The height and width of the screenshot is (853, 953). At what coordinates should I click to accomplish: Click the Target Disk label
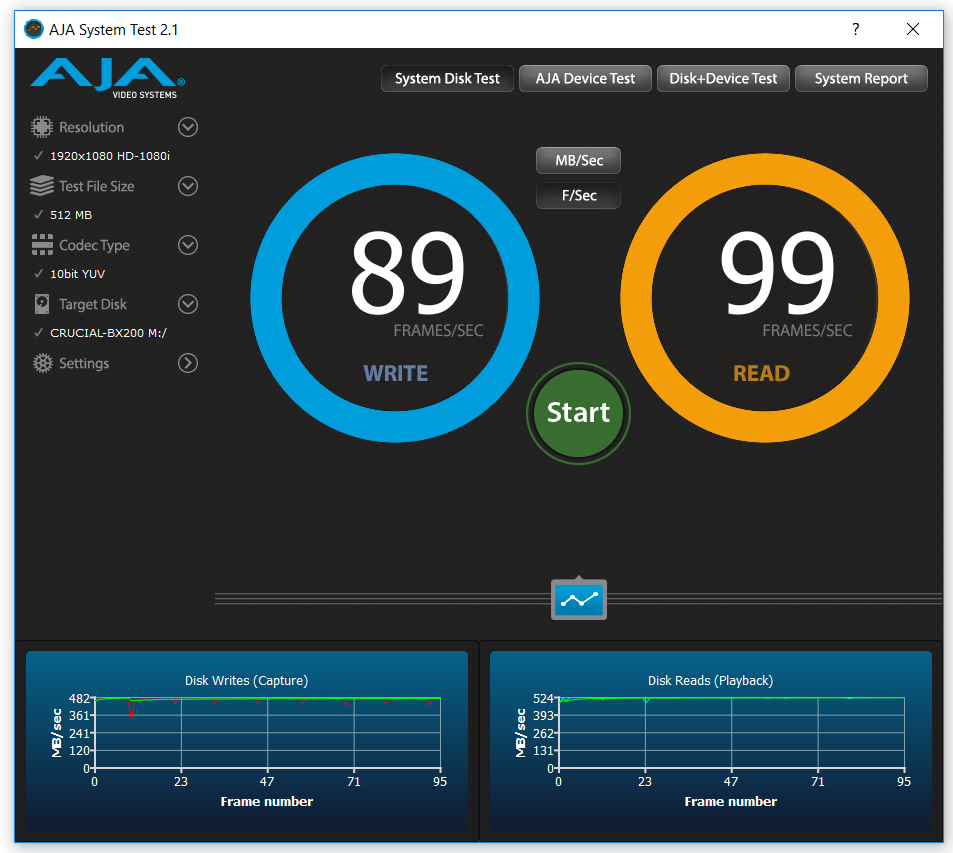92,304
